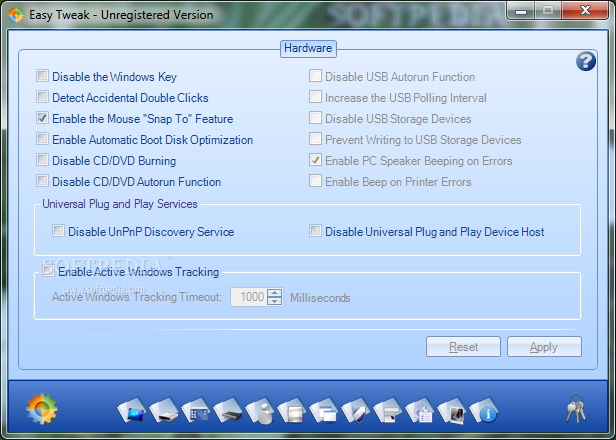616x440 pixels.
Task: Close the Easy Tweak window
Action: pos(585,11)
